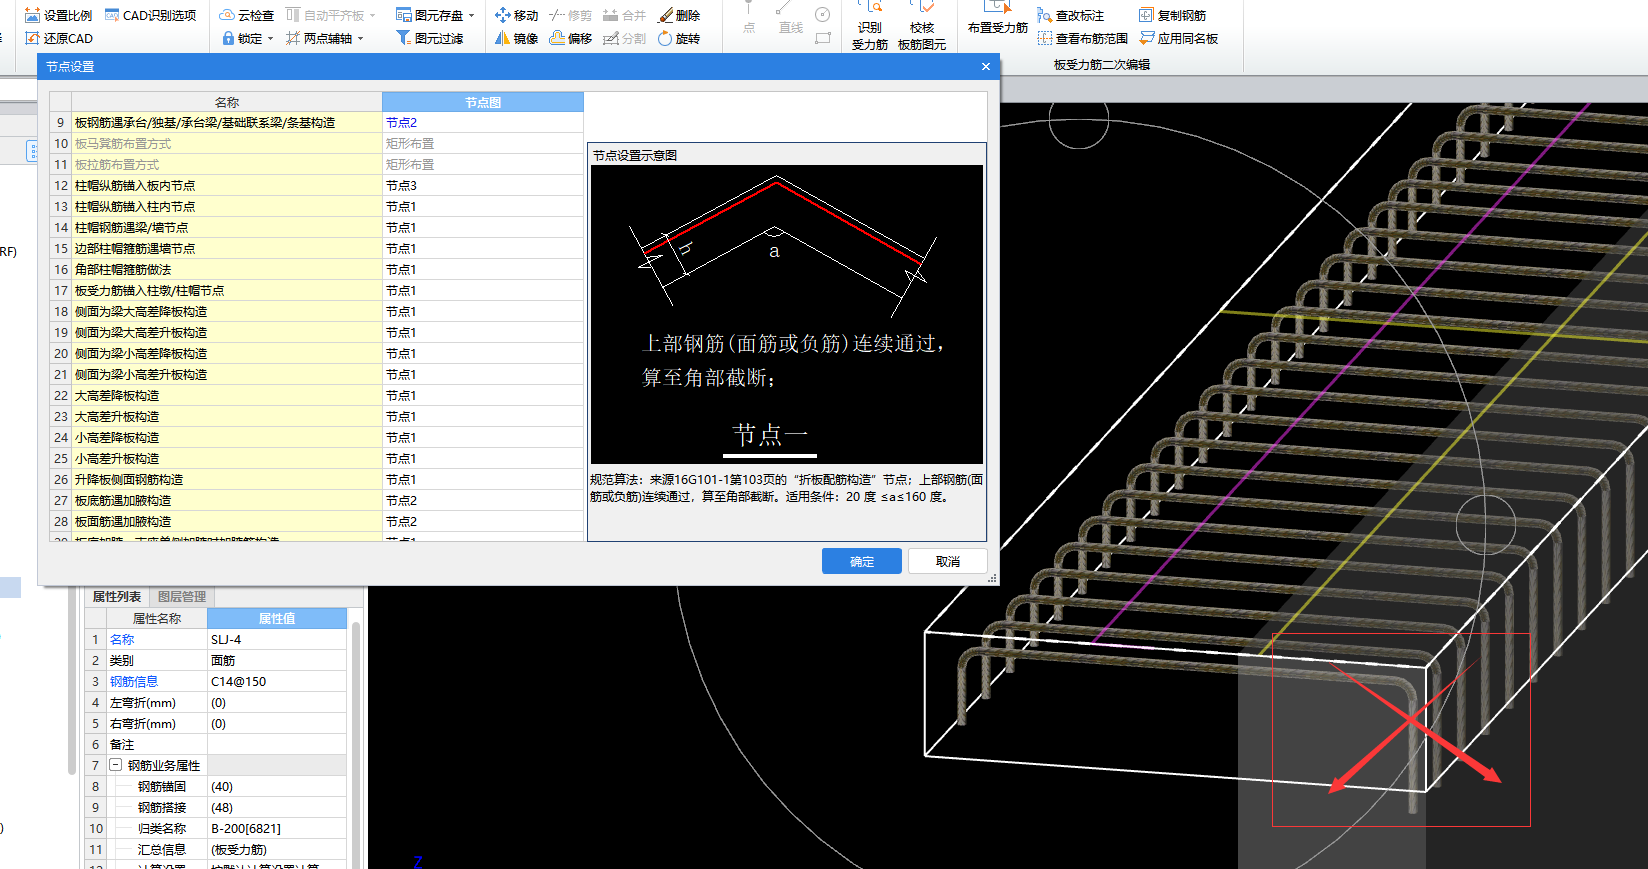Screen dimensions: 1648x869
Task: Click the 图元存盘 tool
Action: point(430,15)
